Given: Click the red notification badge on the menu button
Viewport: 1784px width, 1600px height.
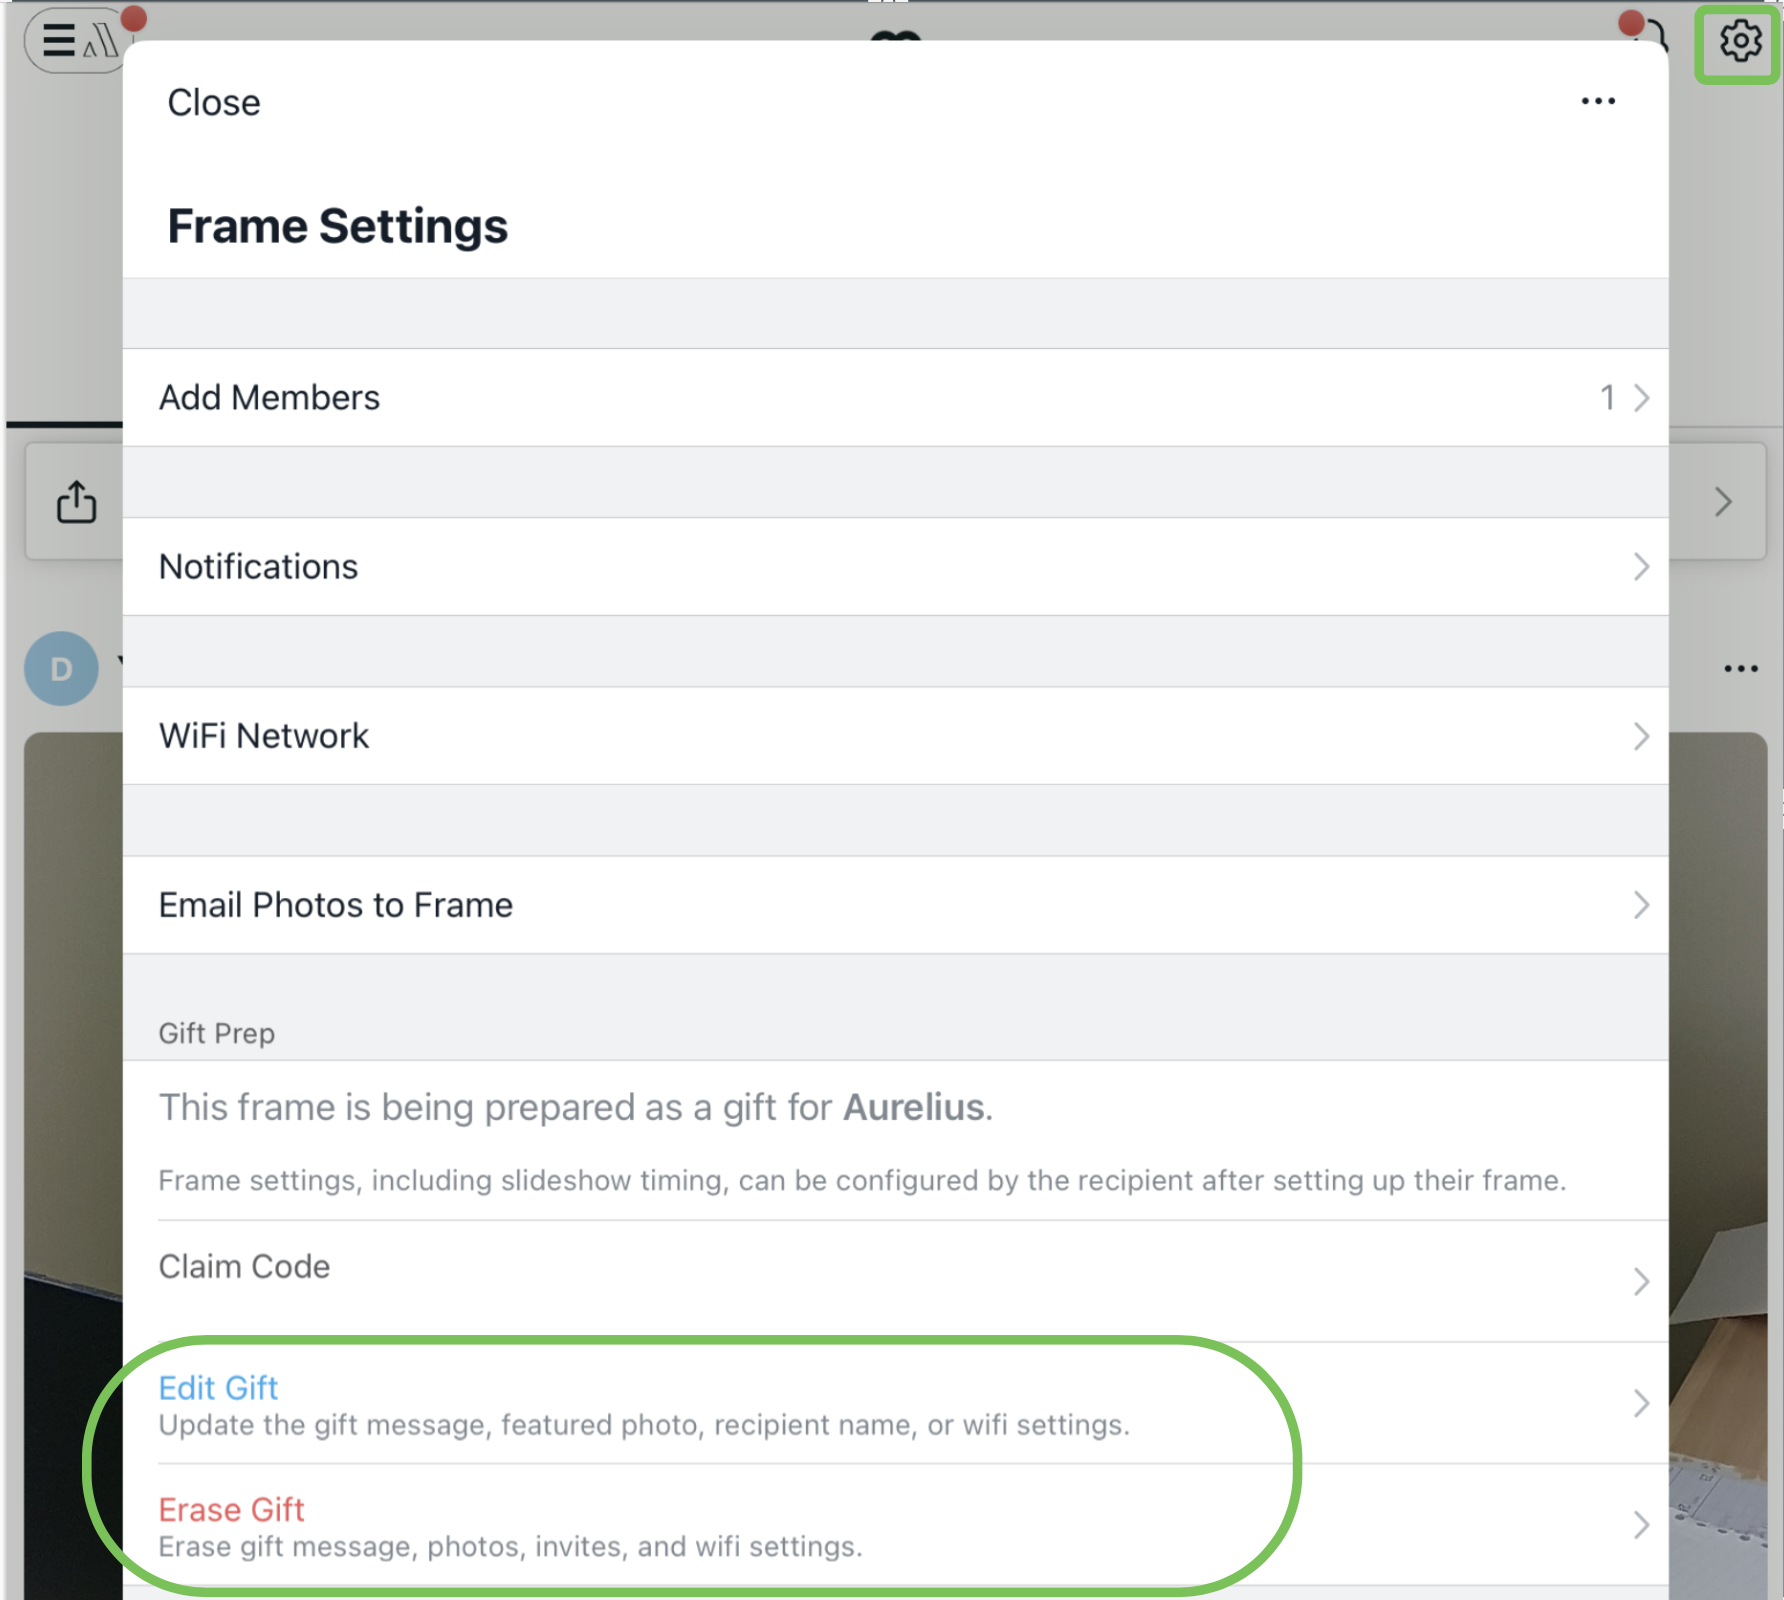Looking at the screenshot, I should [x=132, y=18].
